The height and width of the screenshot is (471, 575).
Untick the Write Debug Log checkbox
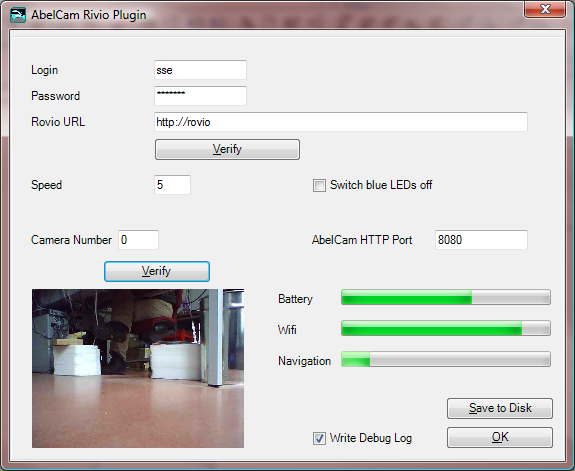pos(319,438)
